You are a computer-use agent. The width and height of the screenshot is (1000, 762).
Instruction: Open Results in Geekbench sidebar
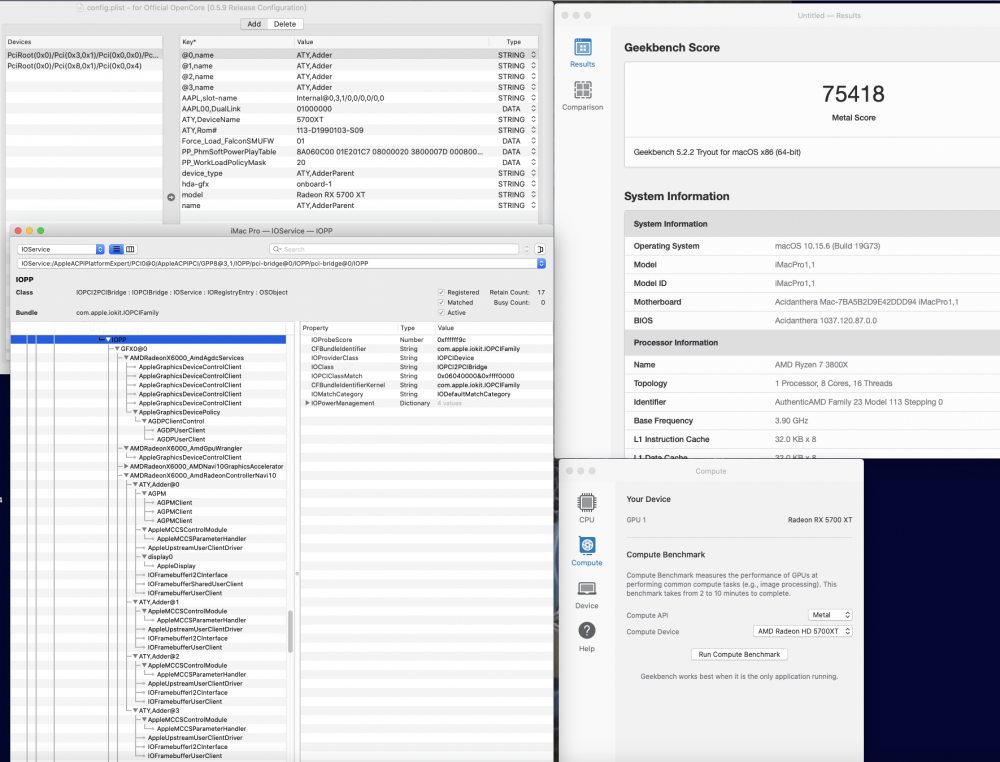pos(582,53)
